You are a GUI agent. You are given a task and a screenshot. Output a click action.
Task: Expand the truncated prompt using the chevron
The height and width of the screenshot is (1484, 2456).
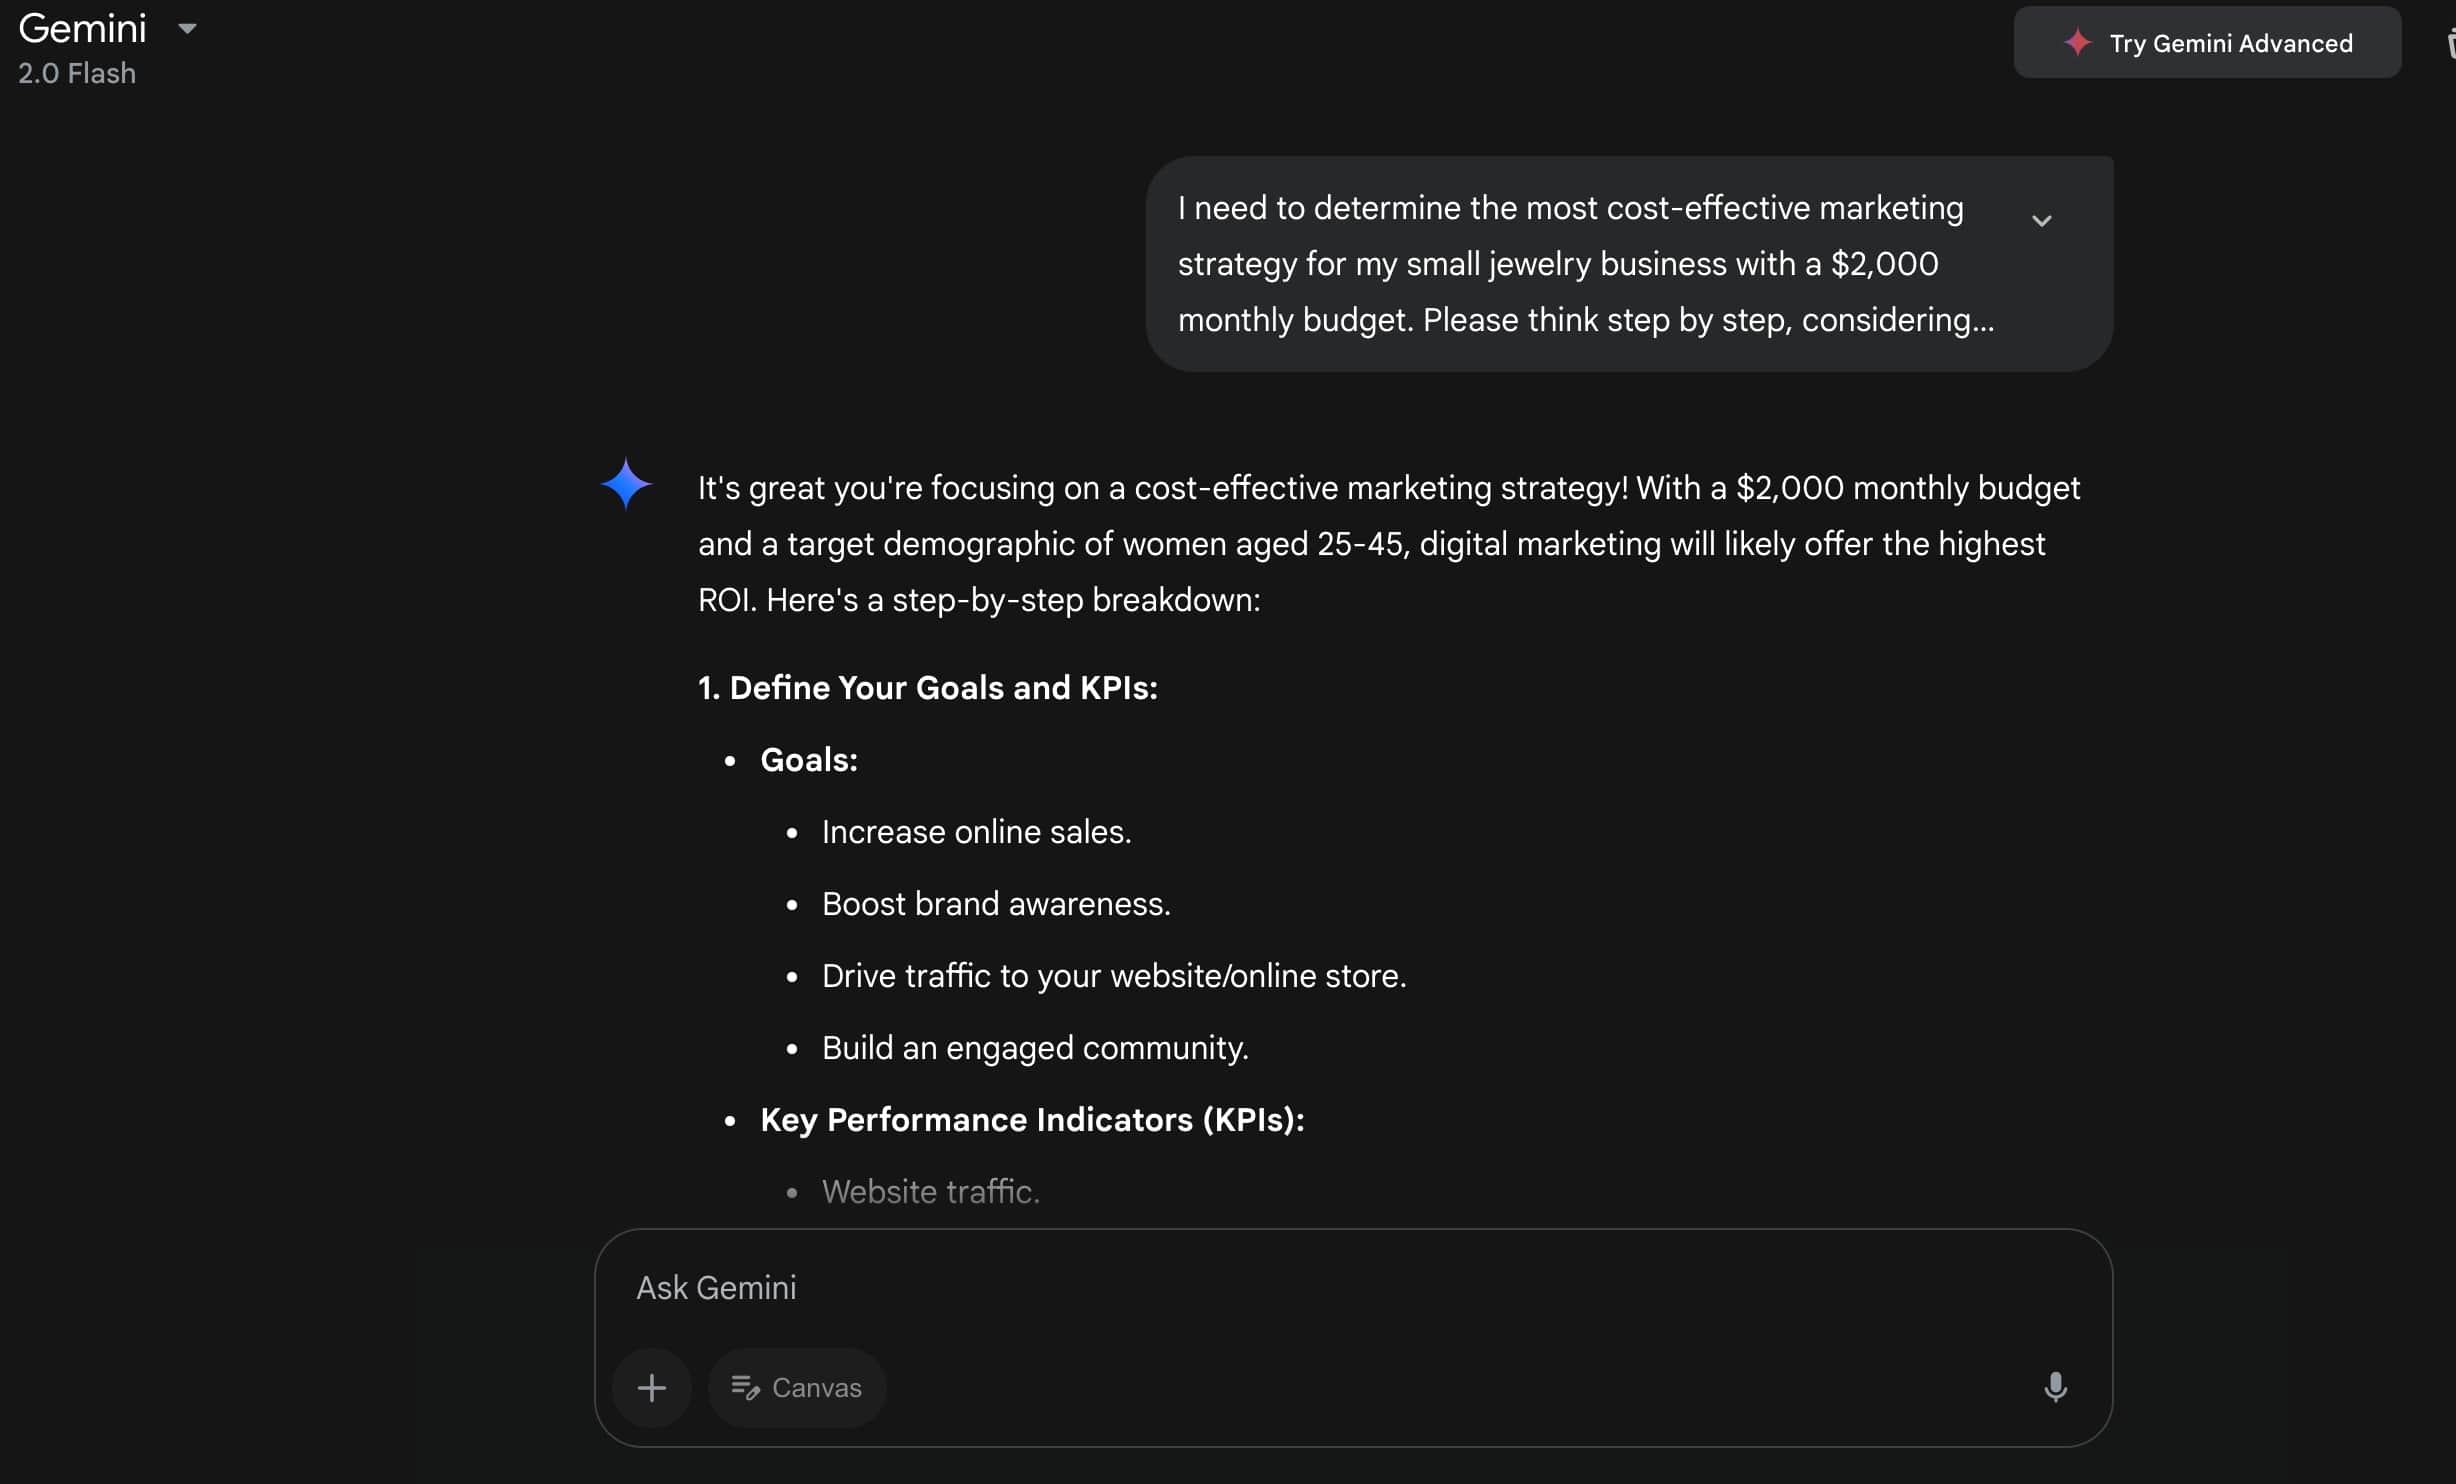coord(2042,220)
